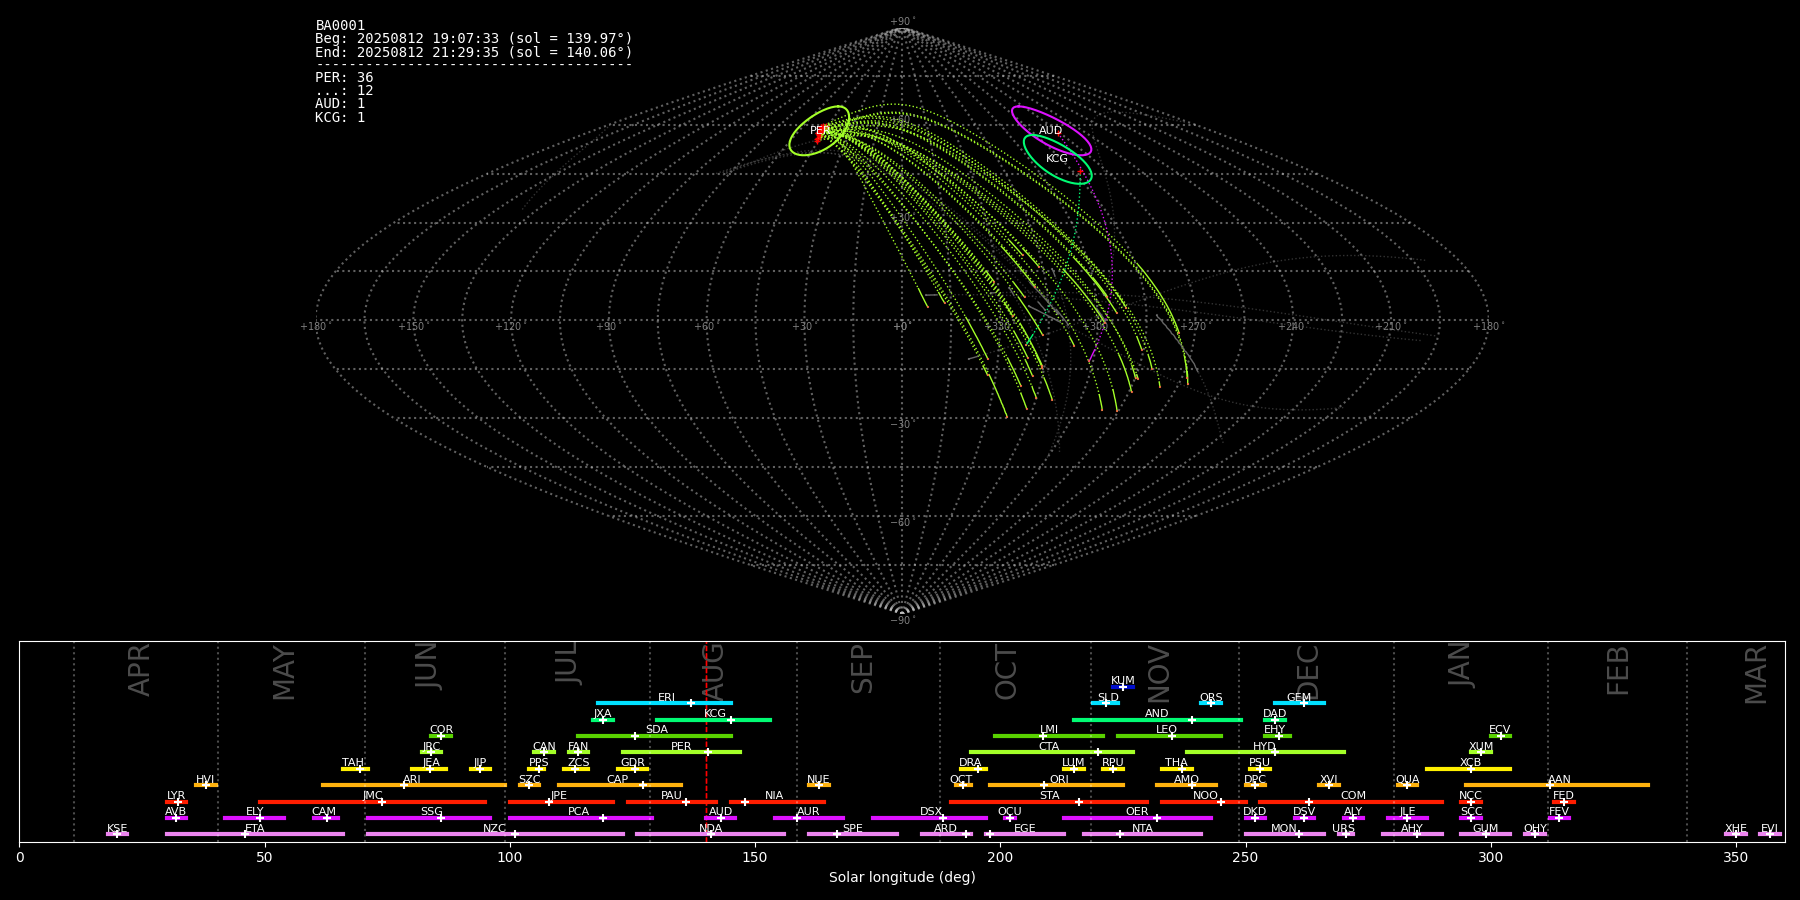Click the −90° bottom pole label

tap(902, 621)
